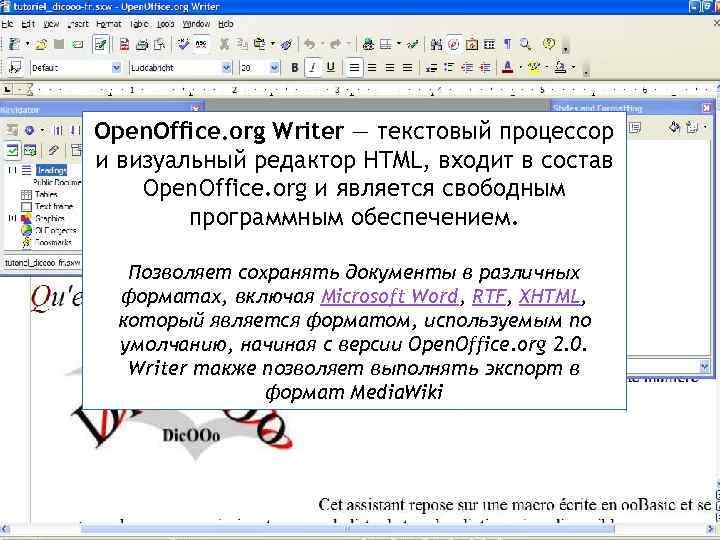This screenshot has height=540, width=720.
Task: Toggle Underline formatting
Action: (x=331, y=68)
